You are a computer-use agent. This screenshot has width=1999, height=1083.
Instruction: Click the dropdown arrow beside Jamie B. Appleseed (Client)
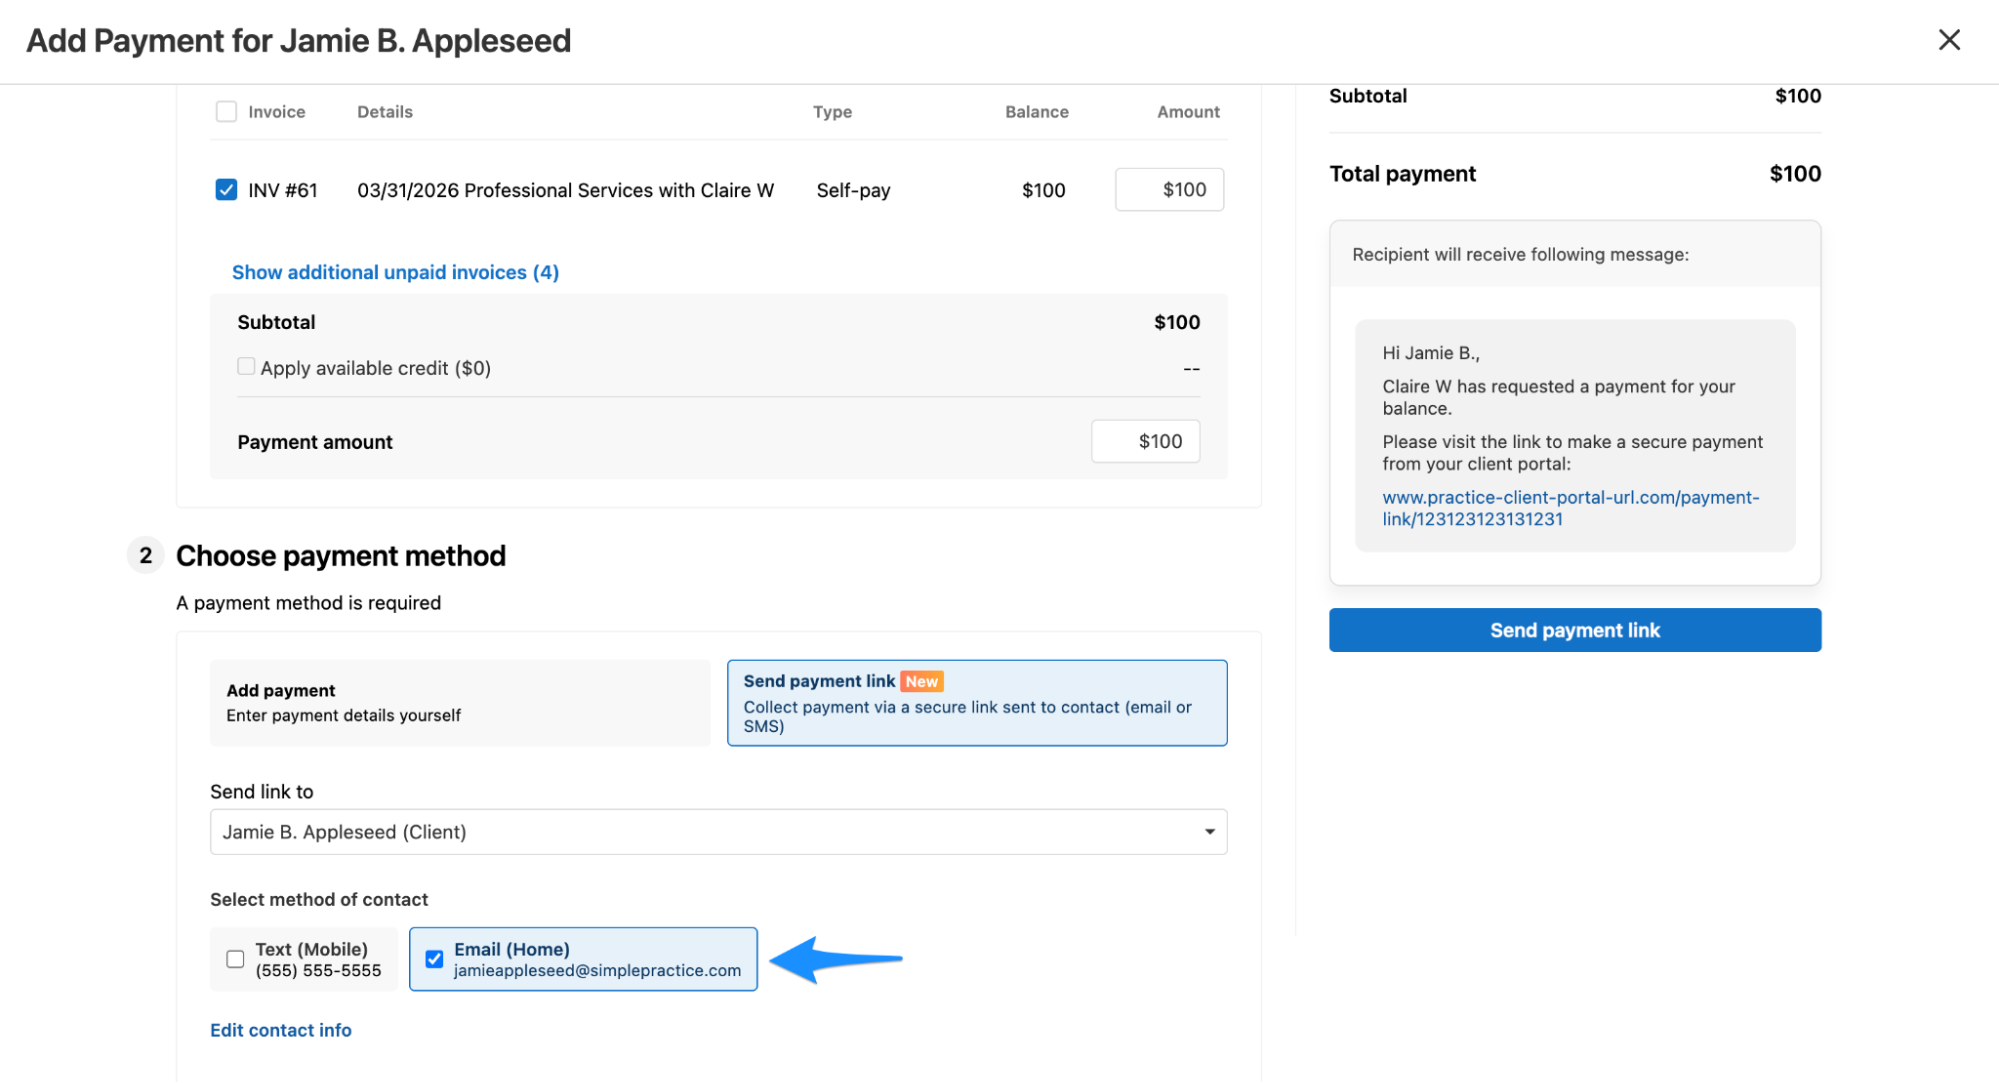coord(1209,832)
